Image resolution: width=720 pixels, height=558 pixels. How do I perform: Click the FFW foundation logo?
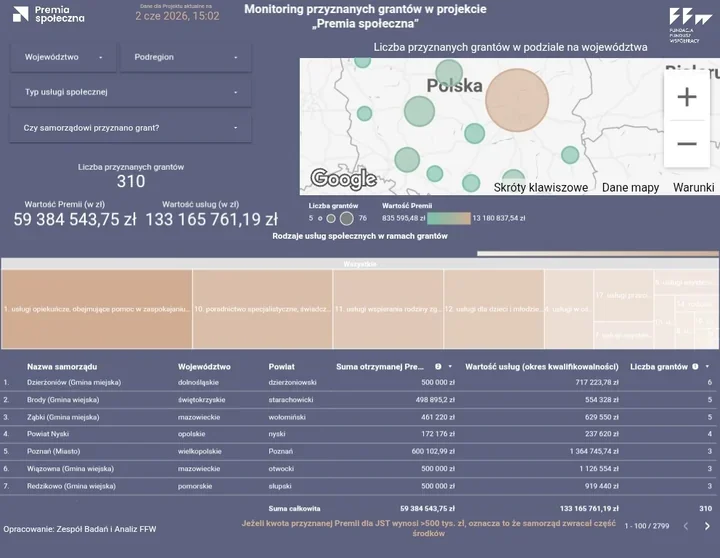[690, 25]
